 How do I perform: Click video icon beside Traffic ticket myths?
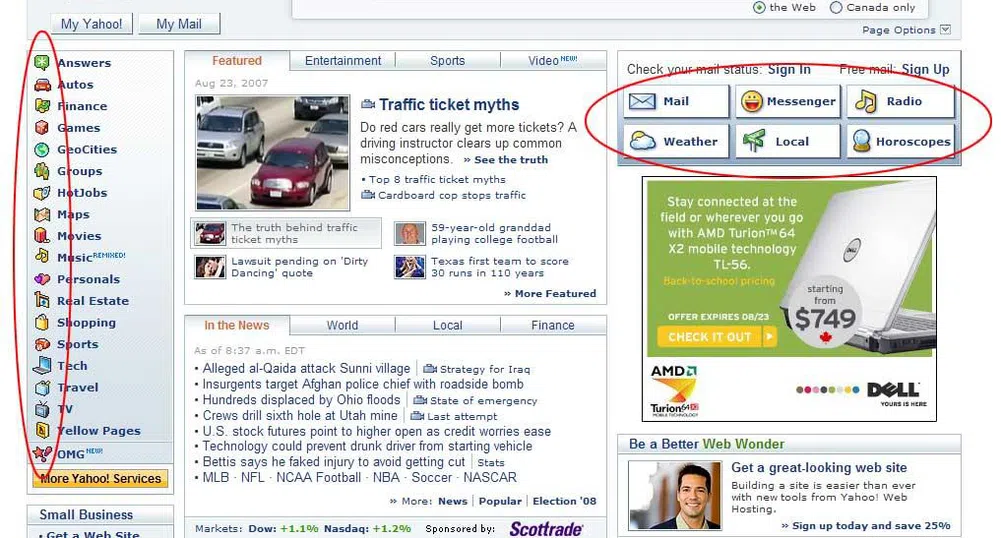(x=368, y=104)
